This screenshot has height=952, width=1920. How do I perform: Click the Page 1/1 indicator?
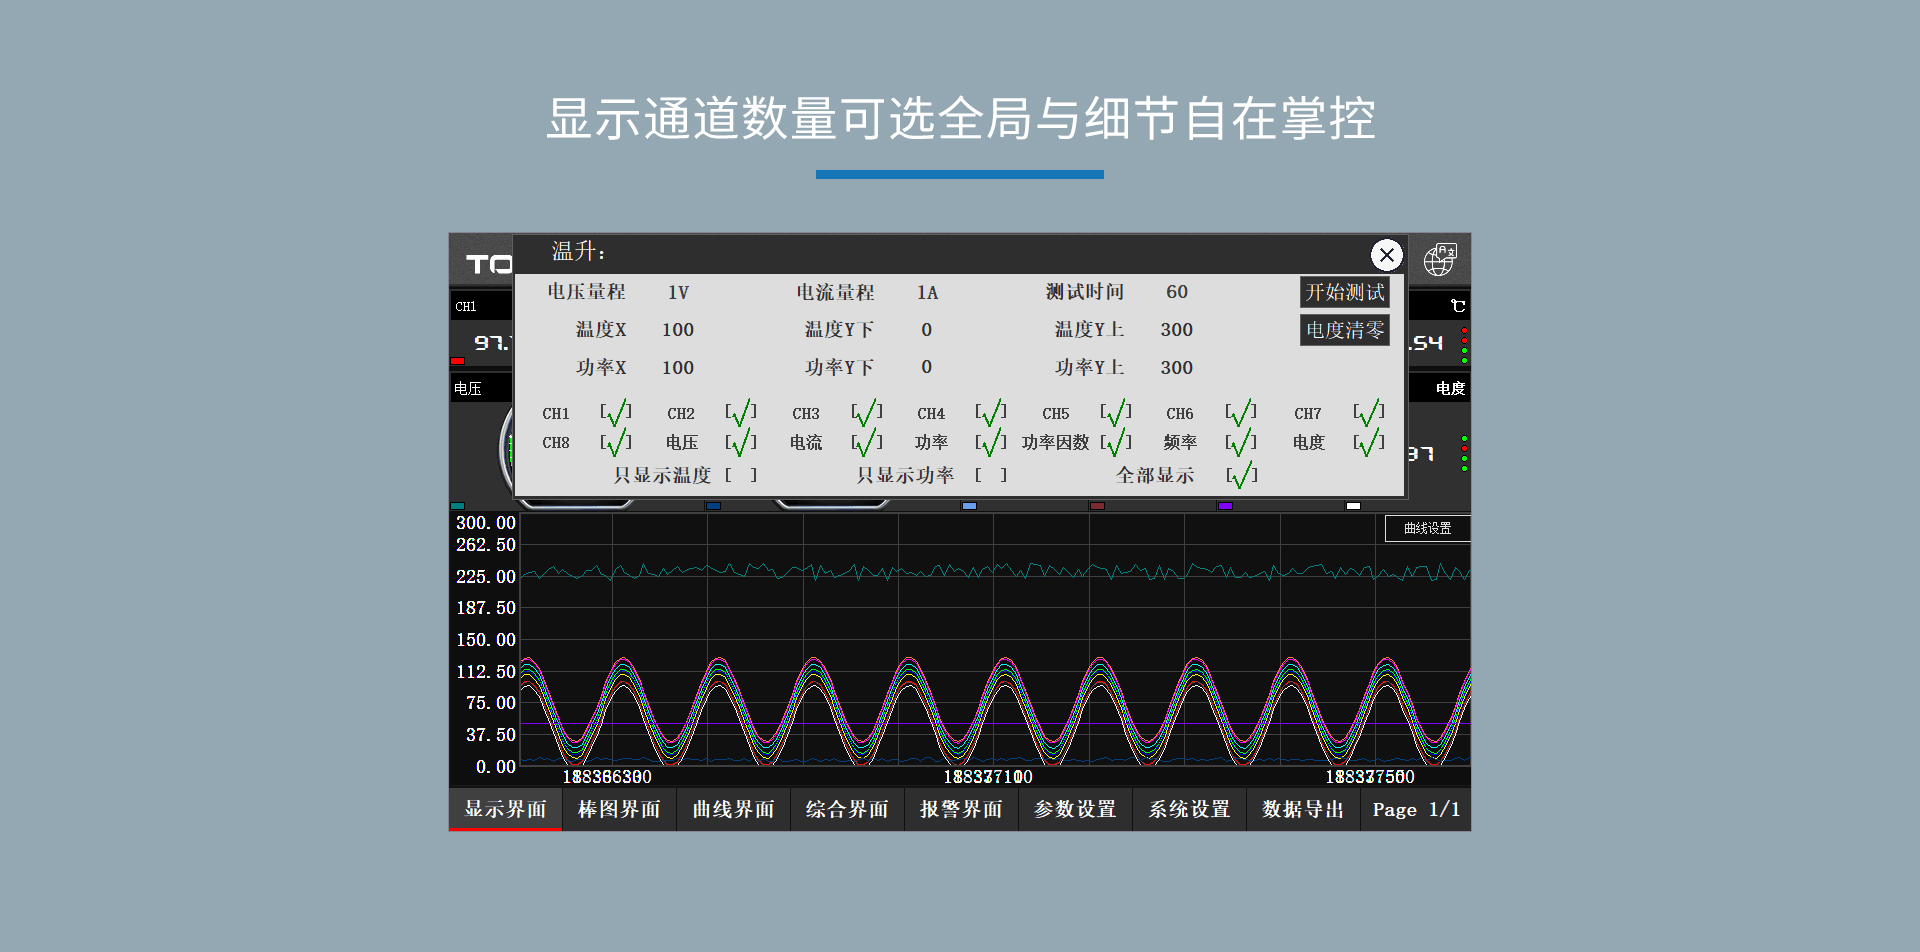[x=1416, y=809]
